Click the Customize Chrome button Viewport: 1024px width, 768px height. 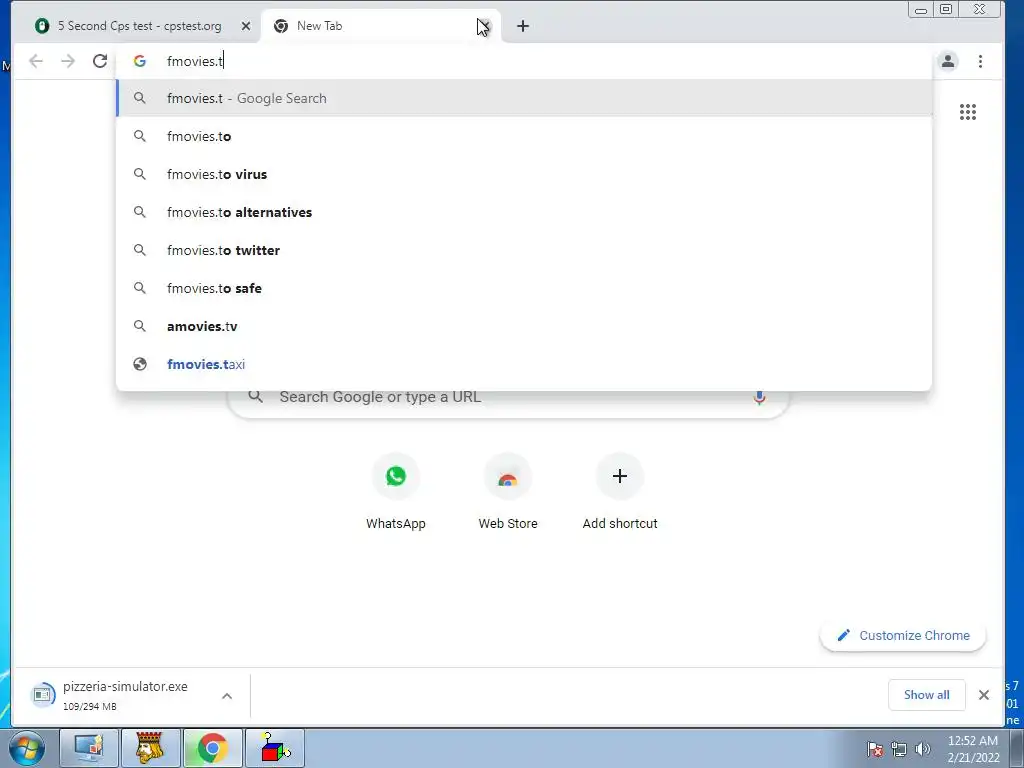pos(903,635)
